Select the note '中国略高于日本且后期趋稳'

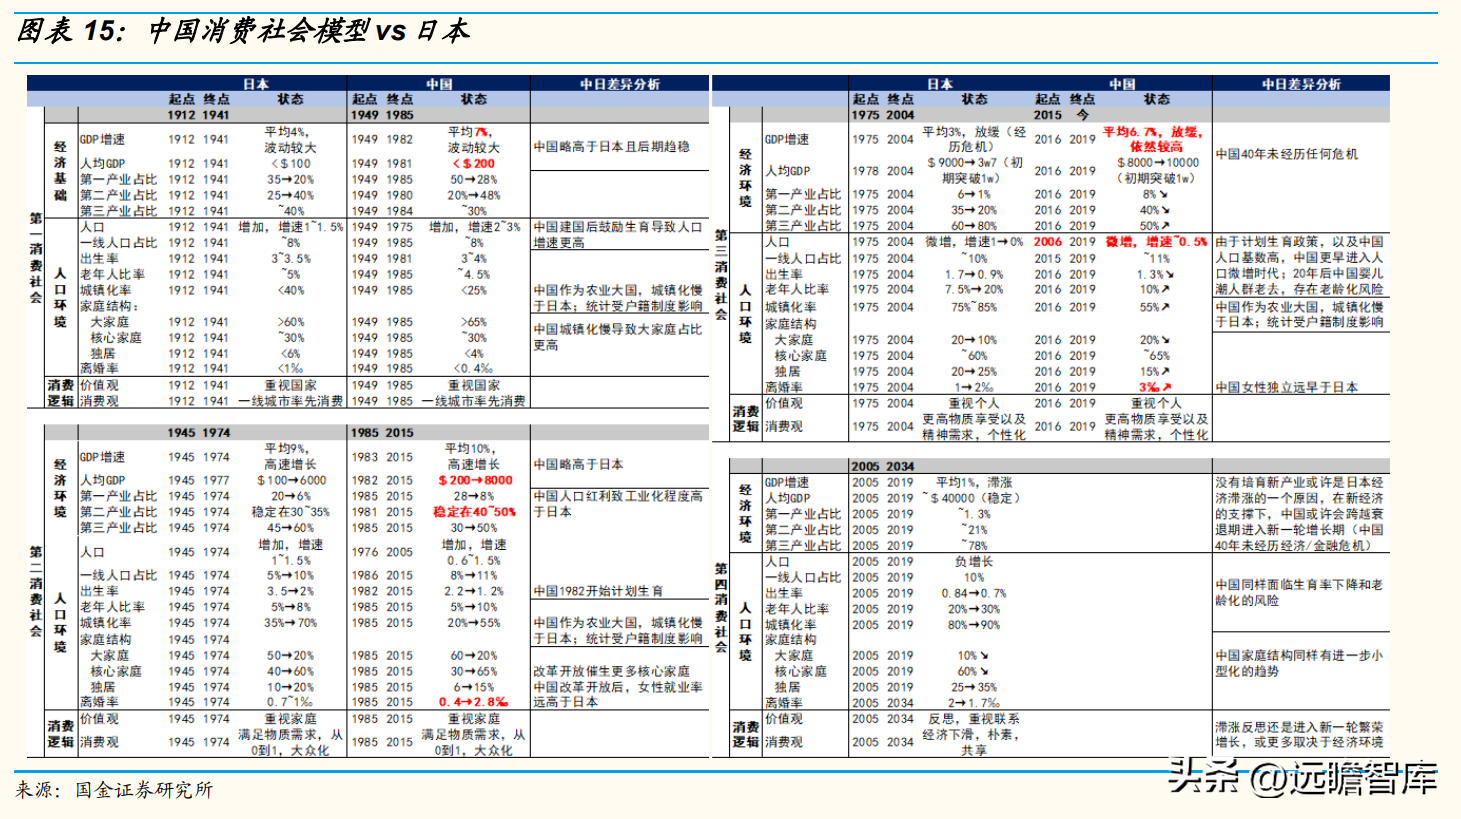point(612,146)
